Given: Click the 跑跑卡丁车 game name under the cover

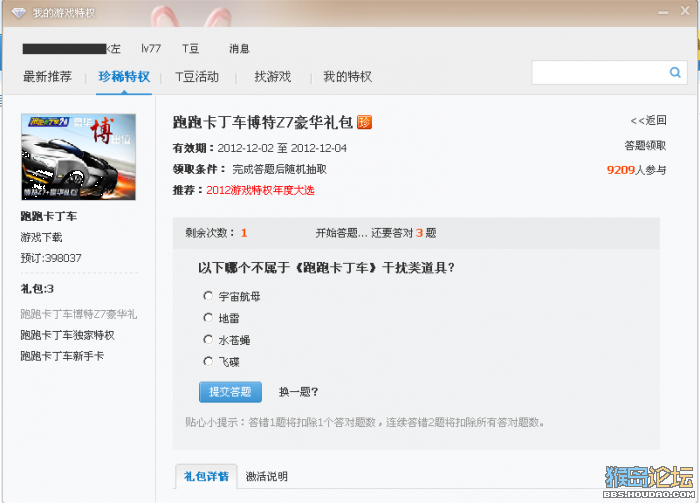Looking at the screenshot, I should [x=49, y=216].
